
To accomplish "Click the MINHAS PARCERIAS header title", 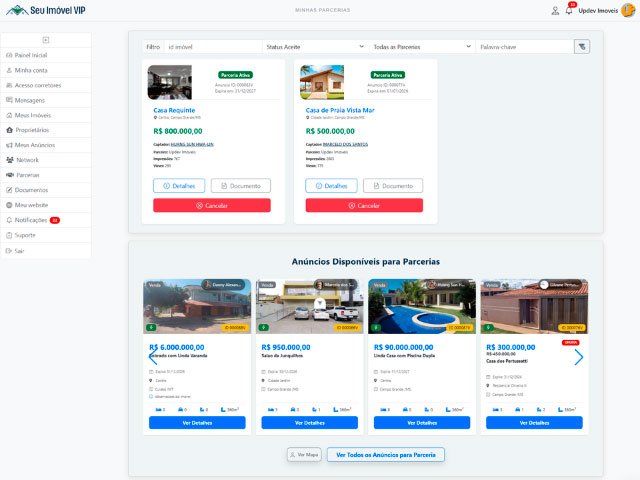I will [322, 10].
